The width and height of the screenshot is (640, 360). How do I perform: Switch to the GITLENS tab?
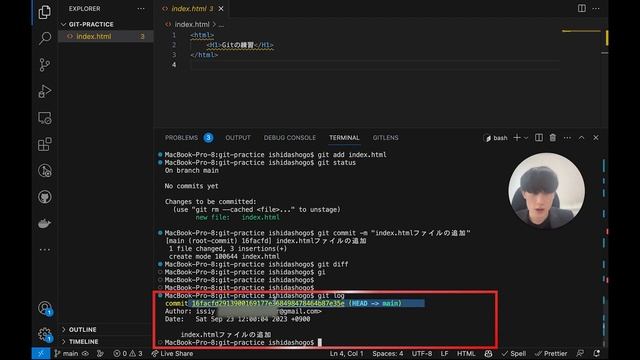(x=385, y=138)
